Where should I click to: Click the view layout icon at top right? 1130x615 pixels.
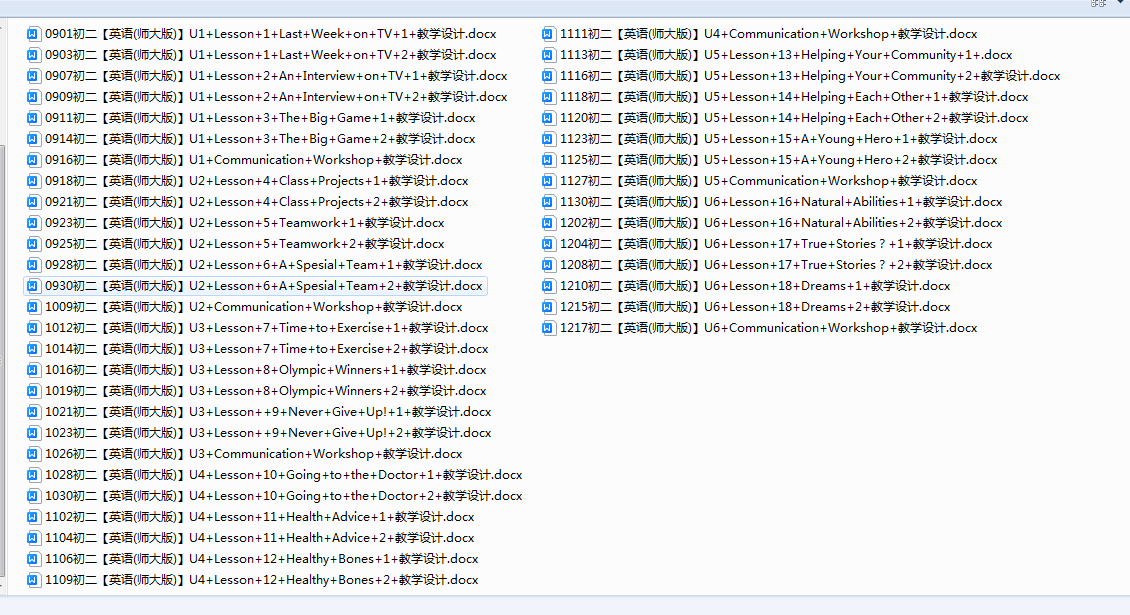pyautogui.click(x=1096, y=4)
